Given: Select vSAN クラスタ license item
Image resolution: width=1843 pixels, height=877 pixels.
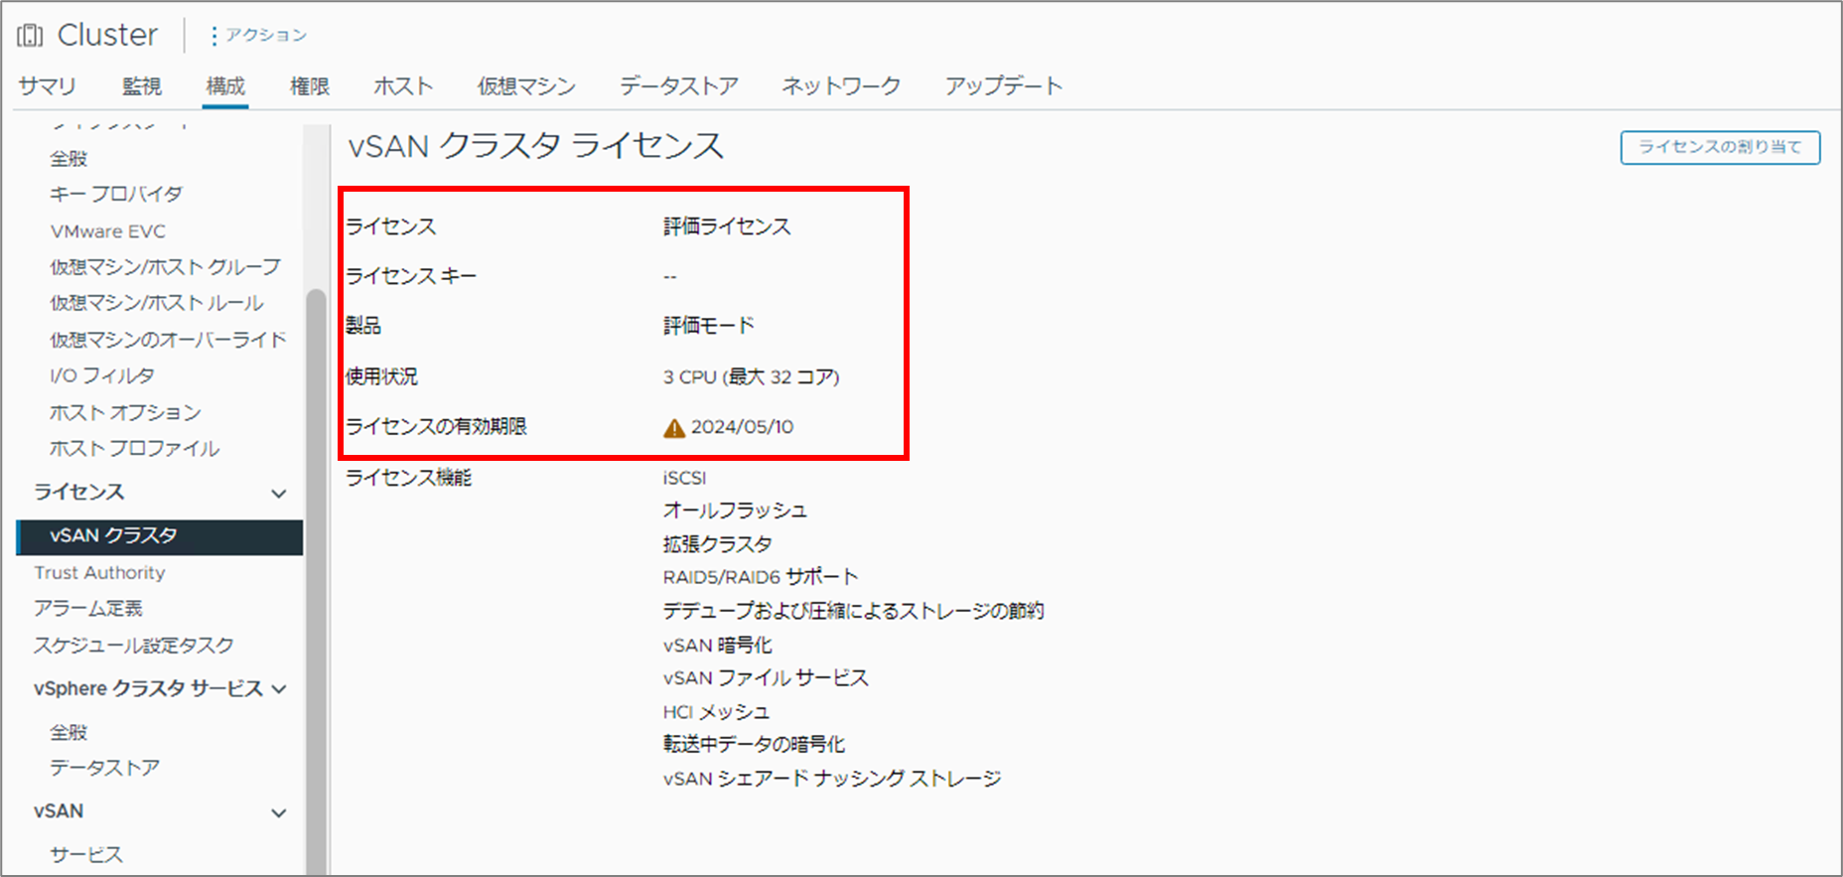Looking at the screenshot, I should point(160,536).
